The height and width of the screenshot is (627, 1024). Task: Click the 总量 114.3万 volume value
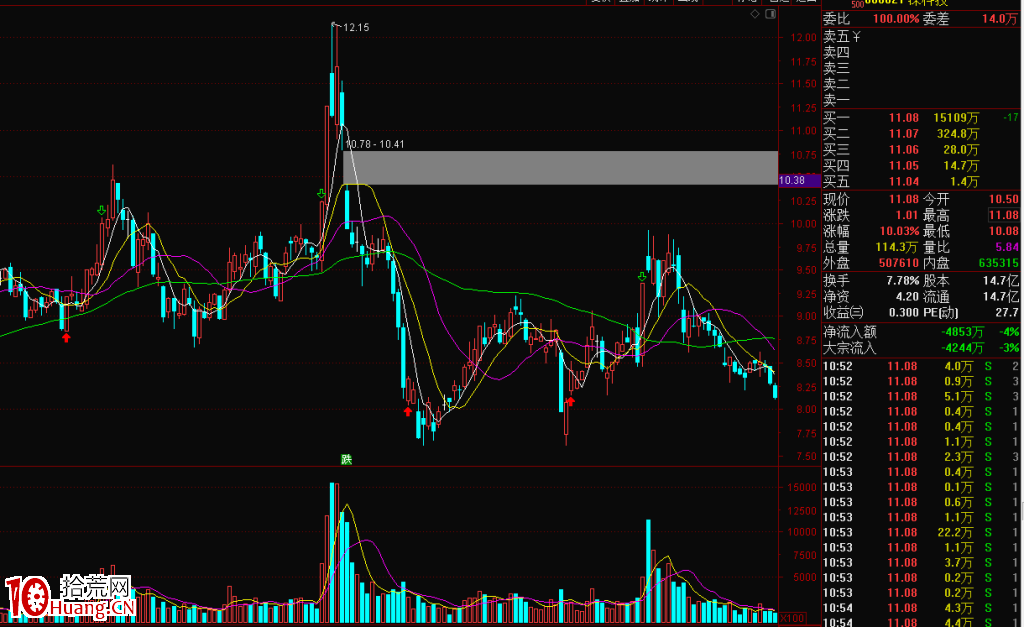tap(897, 247)
